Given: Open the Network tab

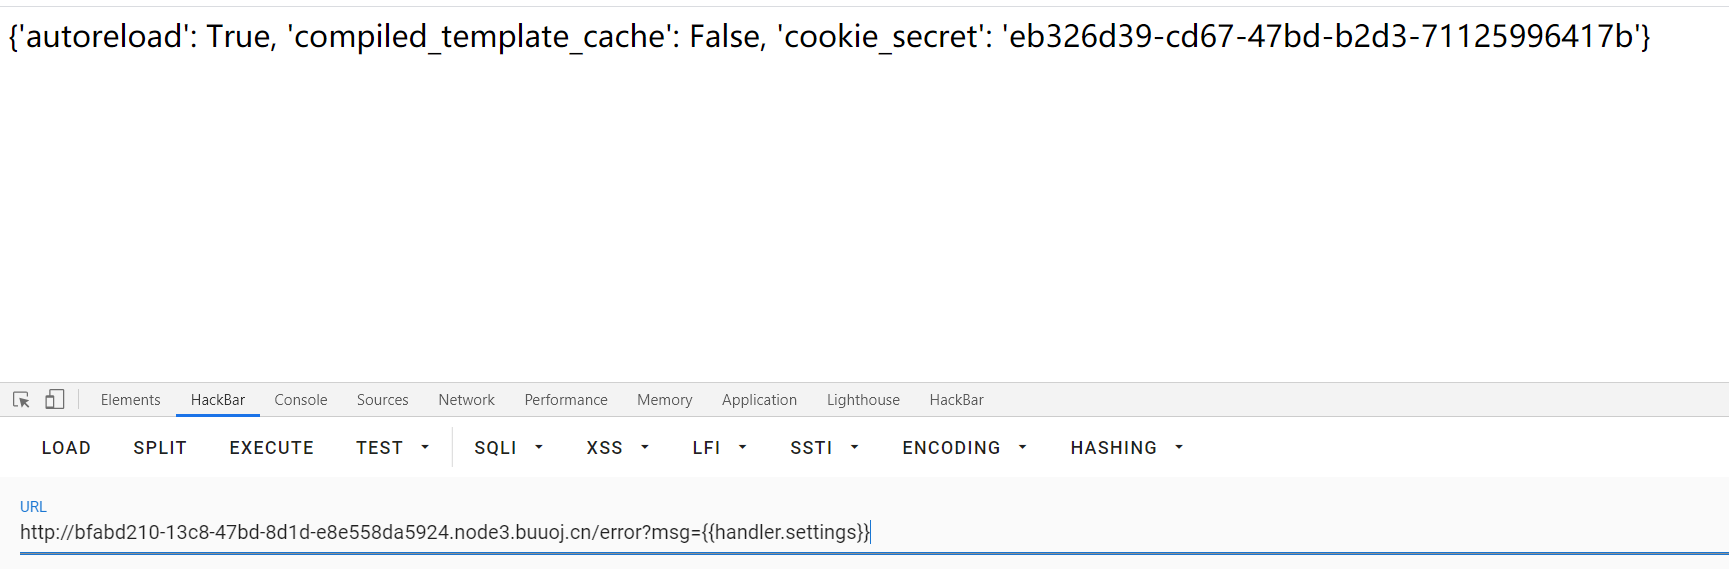Looking at the screenshot, I should (467, 400).
